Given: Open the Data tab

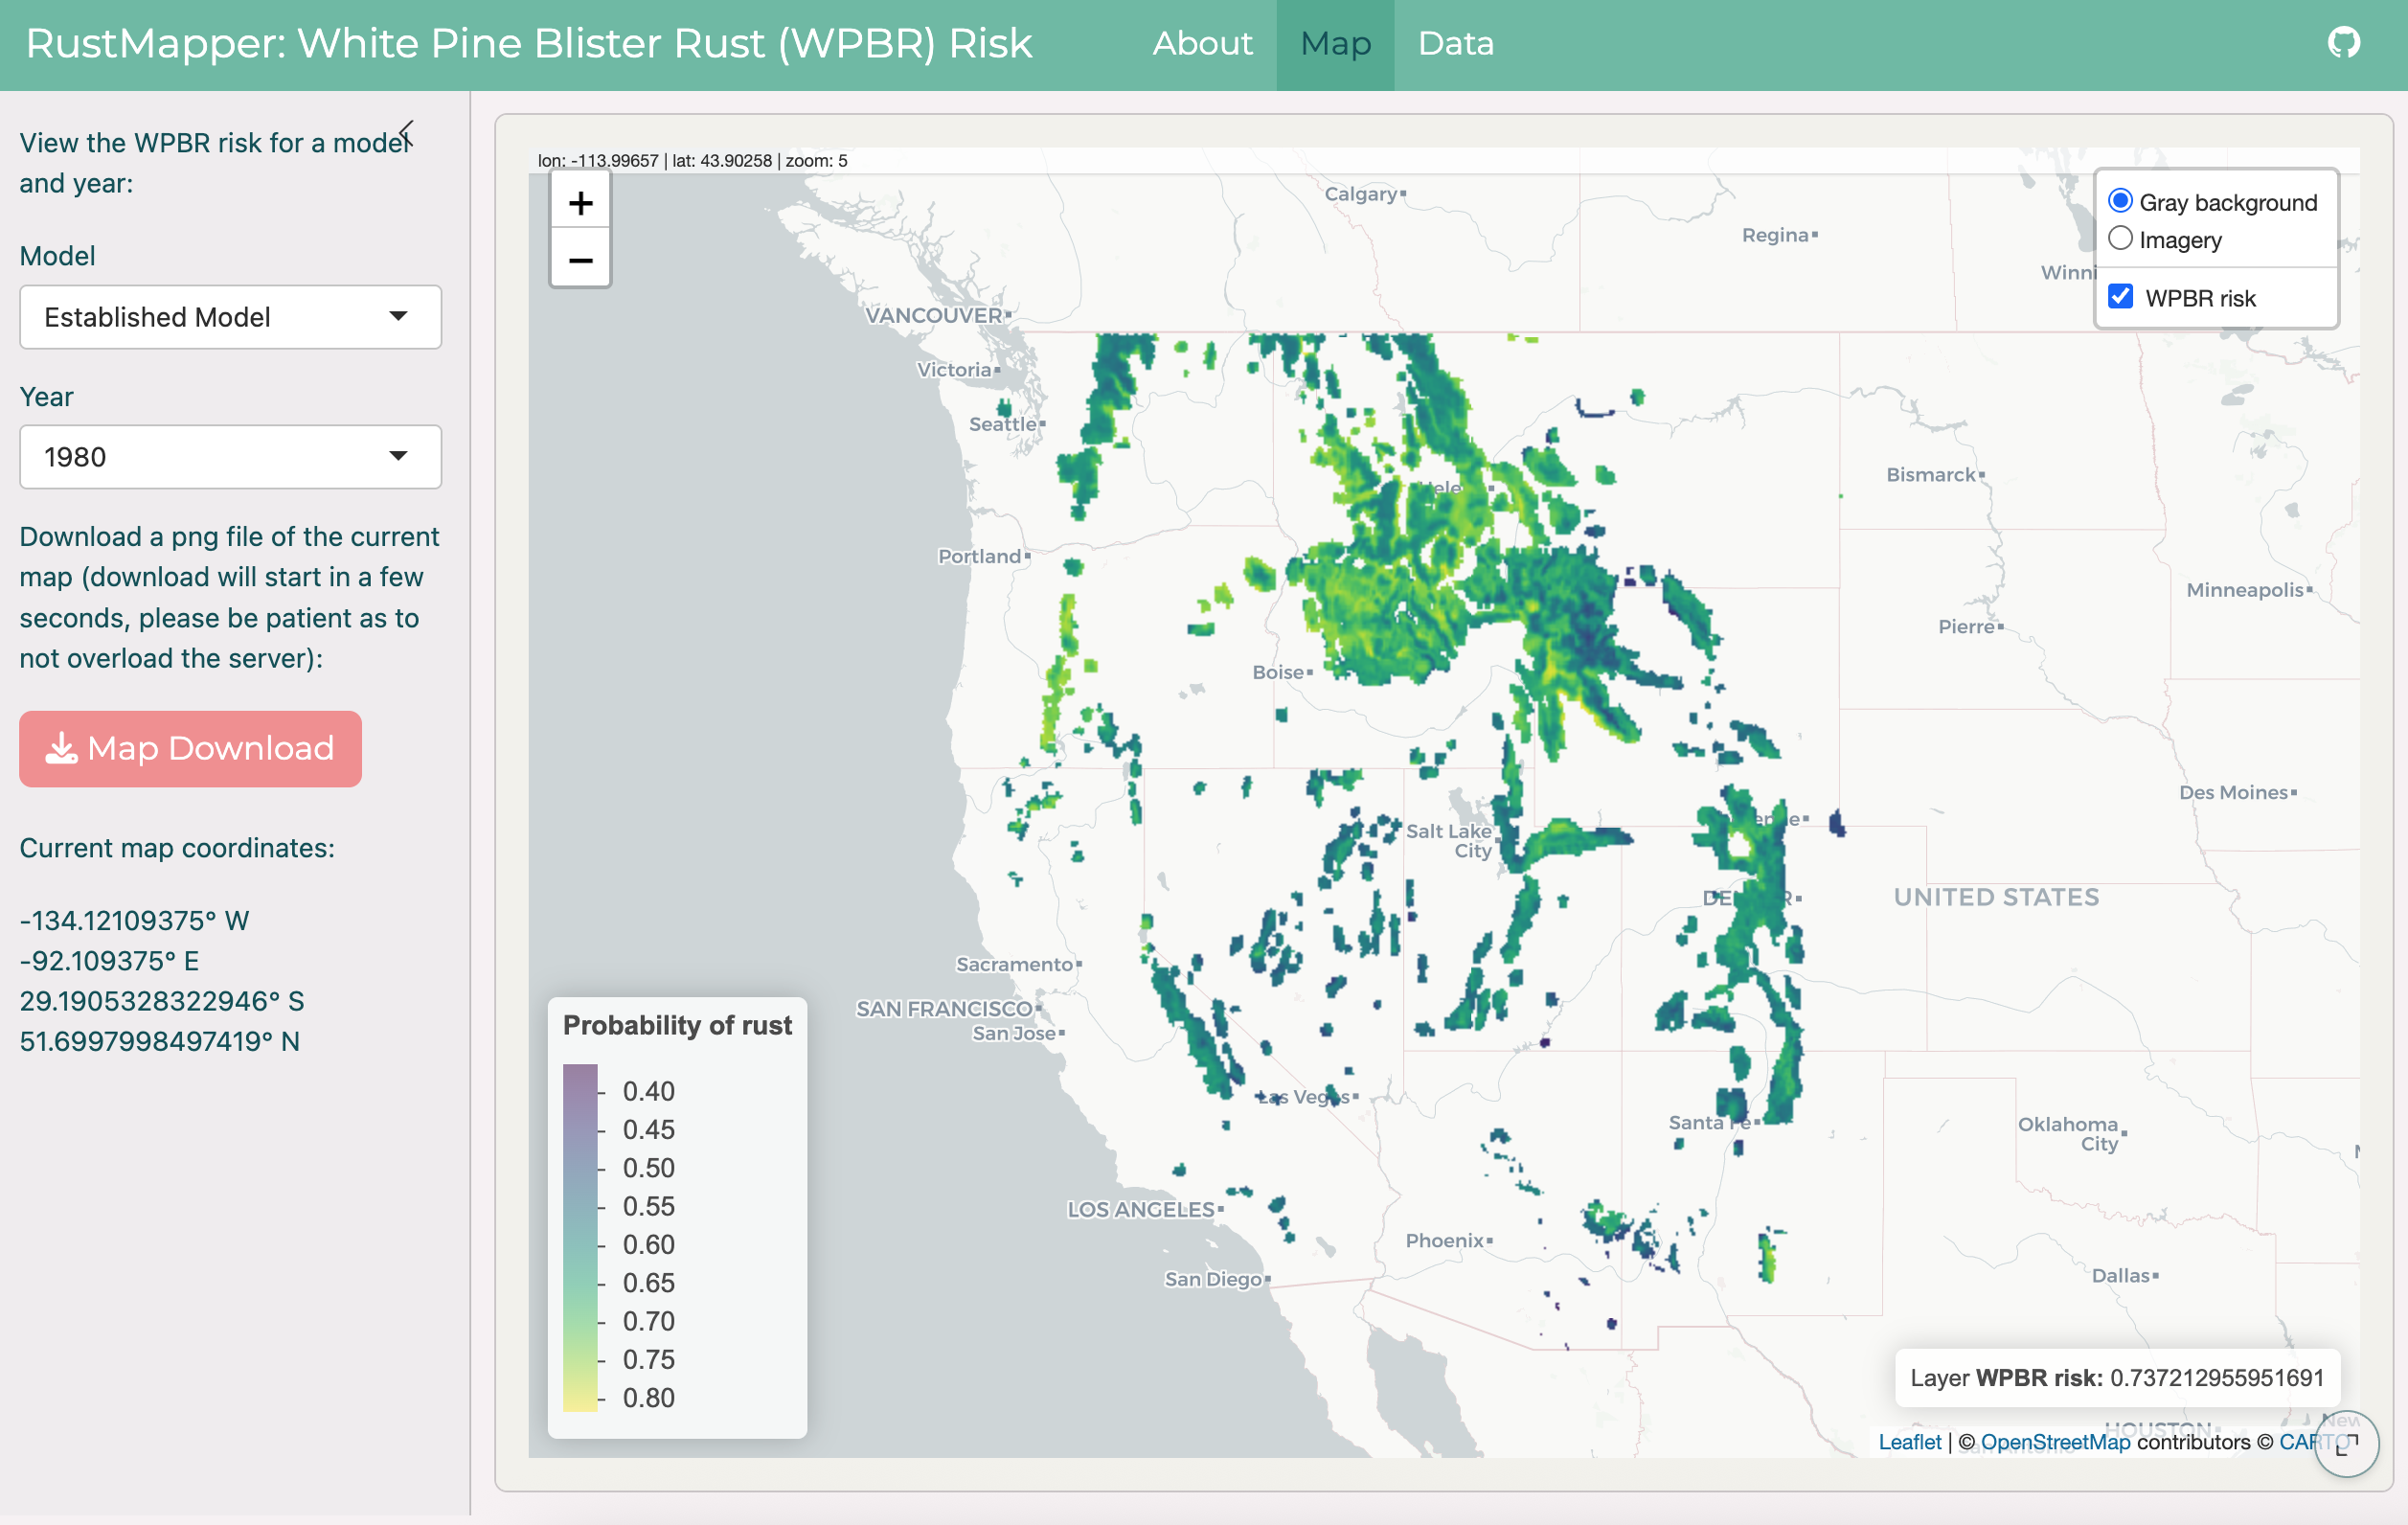Looking at the screenshot, I should [x=1455, y=44].
